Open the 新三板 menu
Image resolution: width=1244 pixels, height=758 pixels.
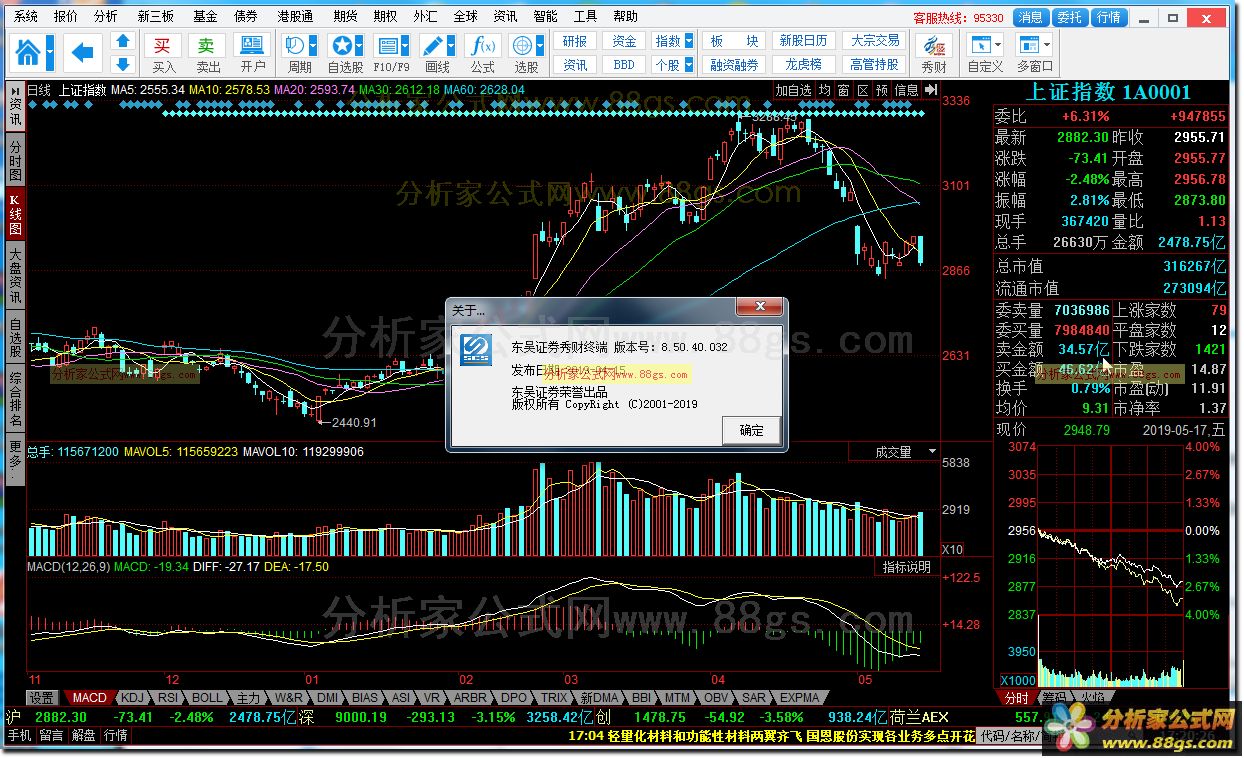point(155,16)
